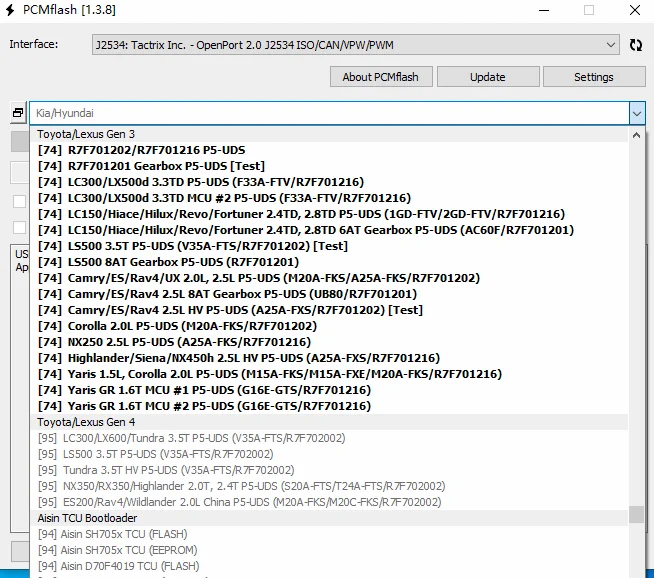This screenshot has height=578, width=654.
Task: Click the PCMflash lightning bolt title icon
Action: tap(10, 10)
